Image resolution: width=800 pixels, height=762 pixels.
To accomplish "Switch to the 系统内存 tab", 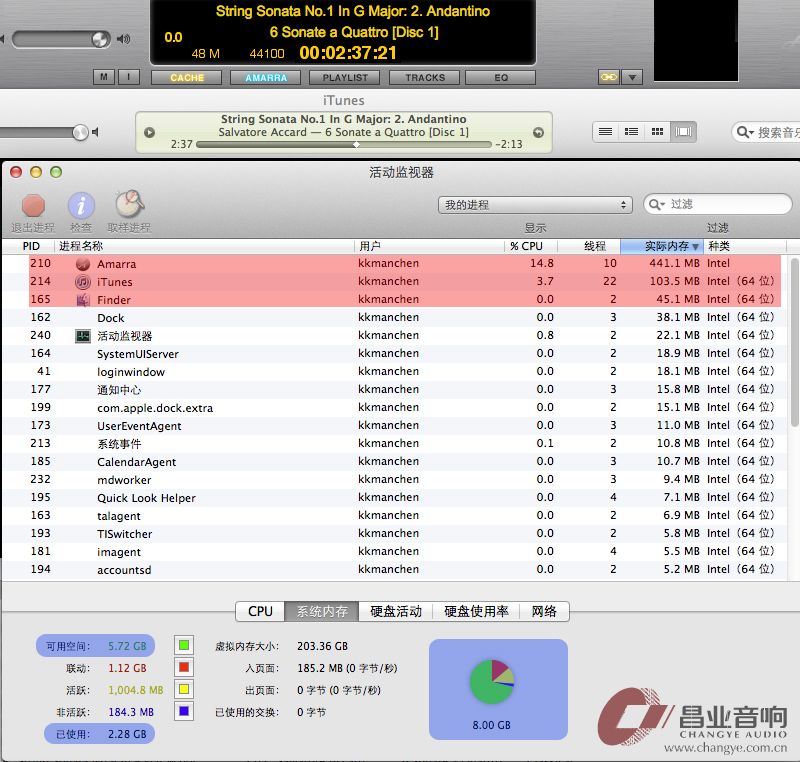I will coord(322,611).
